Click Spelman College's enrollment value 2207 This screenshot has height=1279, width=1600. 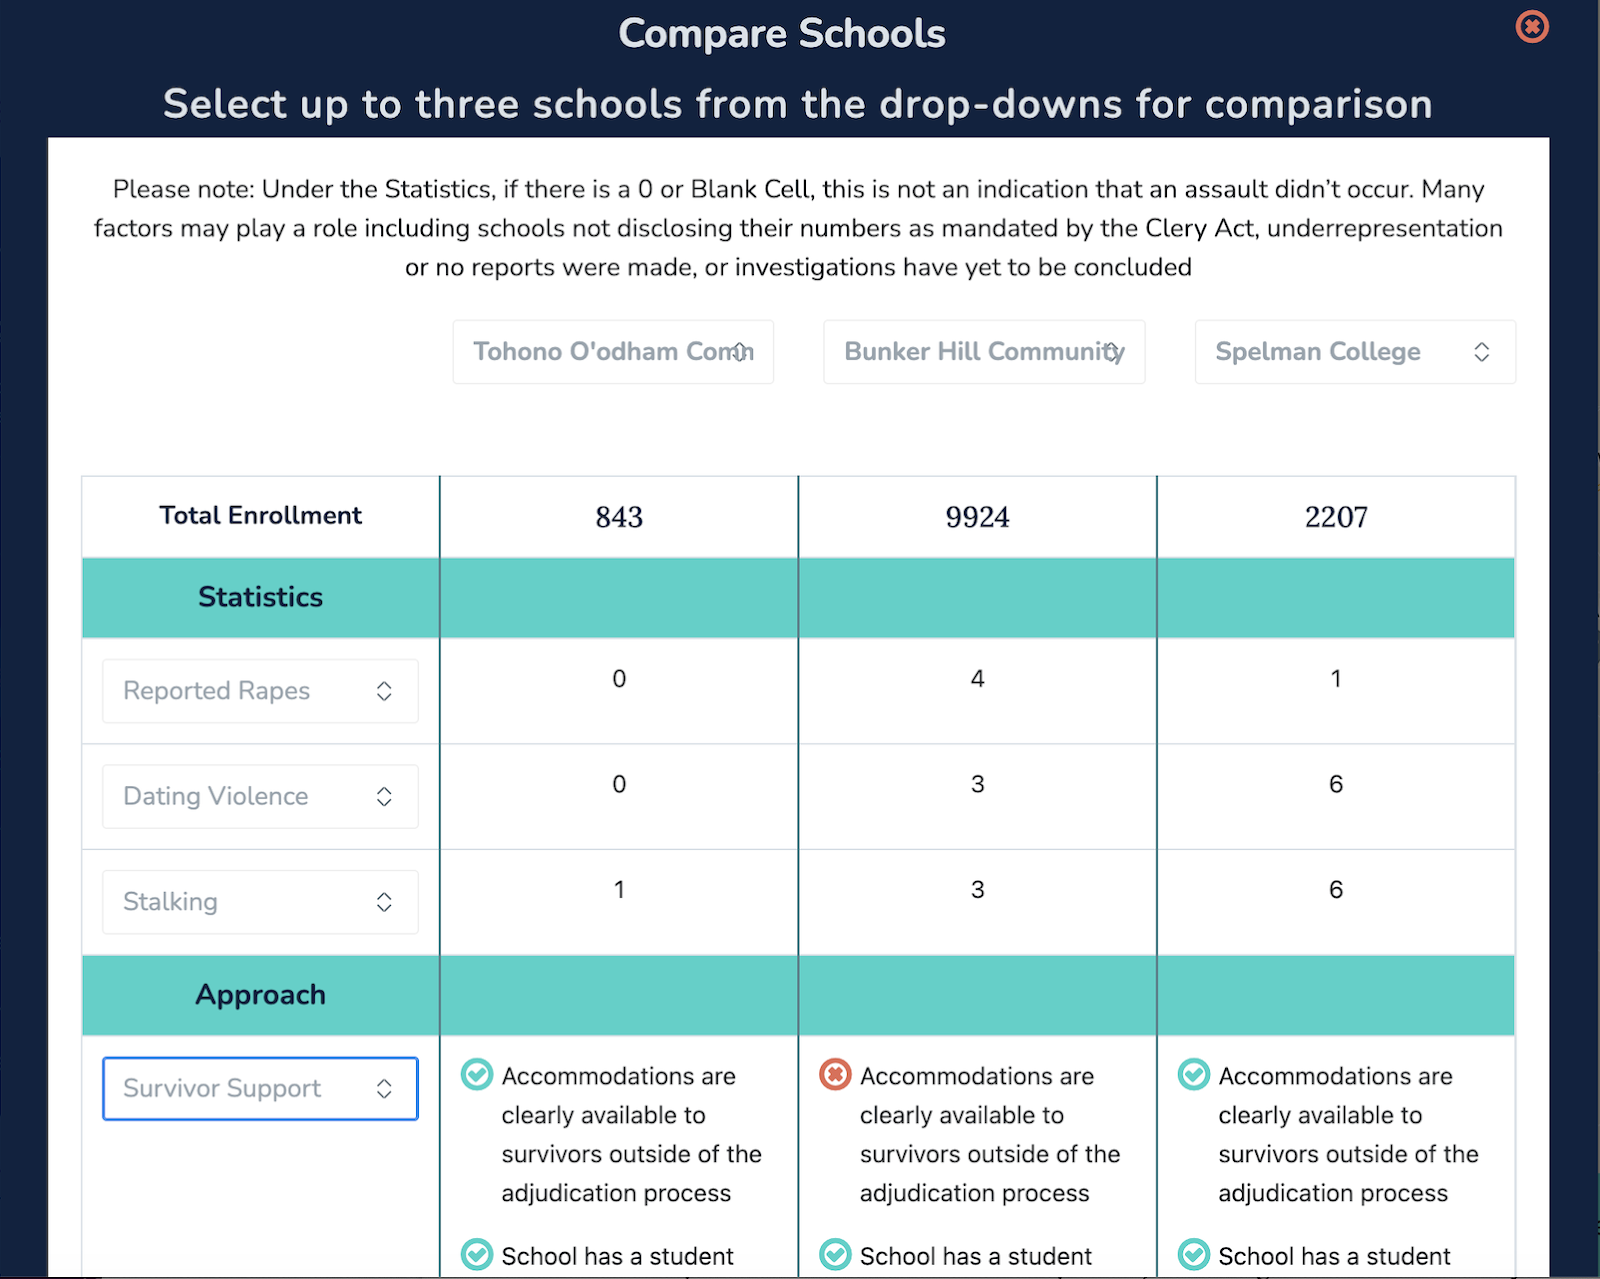tap(1336, 517)
